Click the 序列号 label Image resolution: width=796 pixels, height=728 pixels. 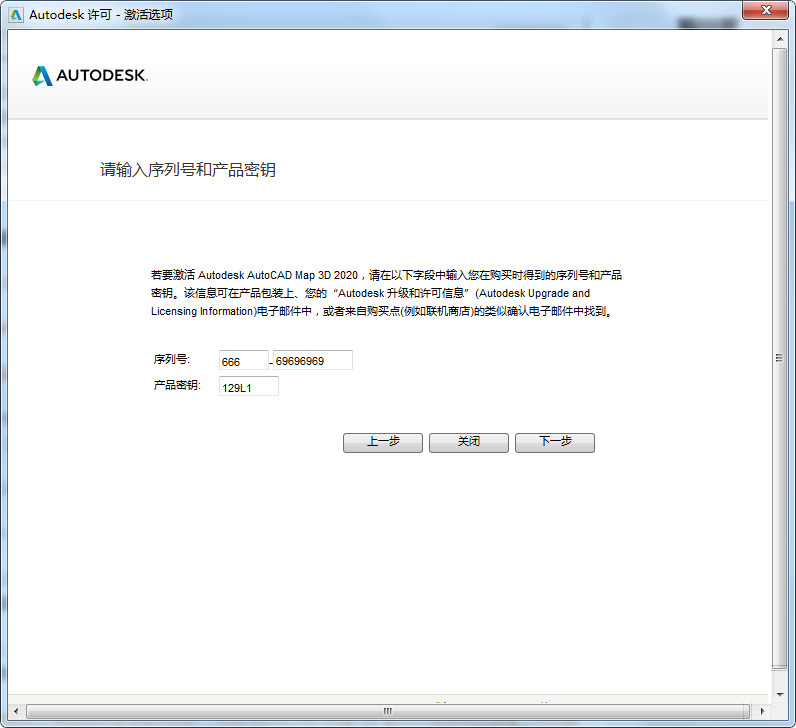point(172,359)
